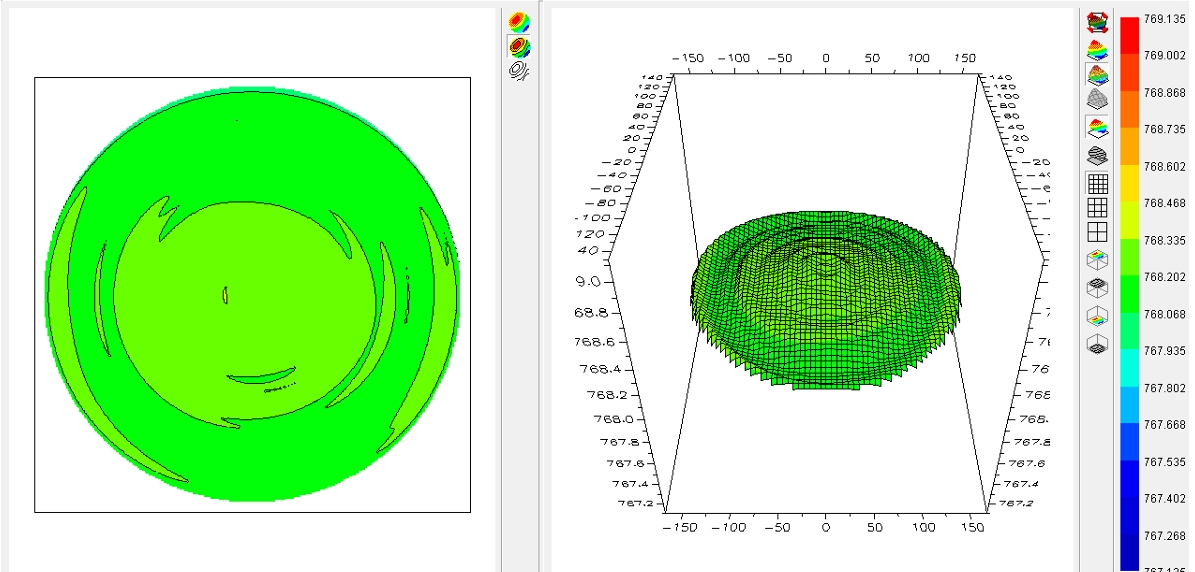The width and height of the screenshot is (1195, 572).
Task: Choose the fine grid density icon
Action: pyautogui.click(x=1097, y=183)
